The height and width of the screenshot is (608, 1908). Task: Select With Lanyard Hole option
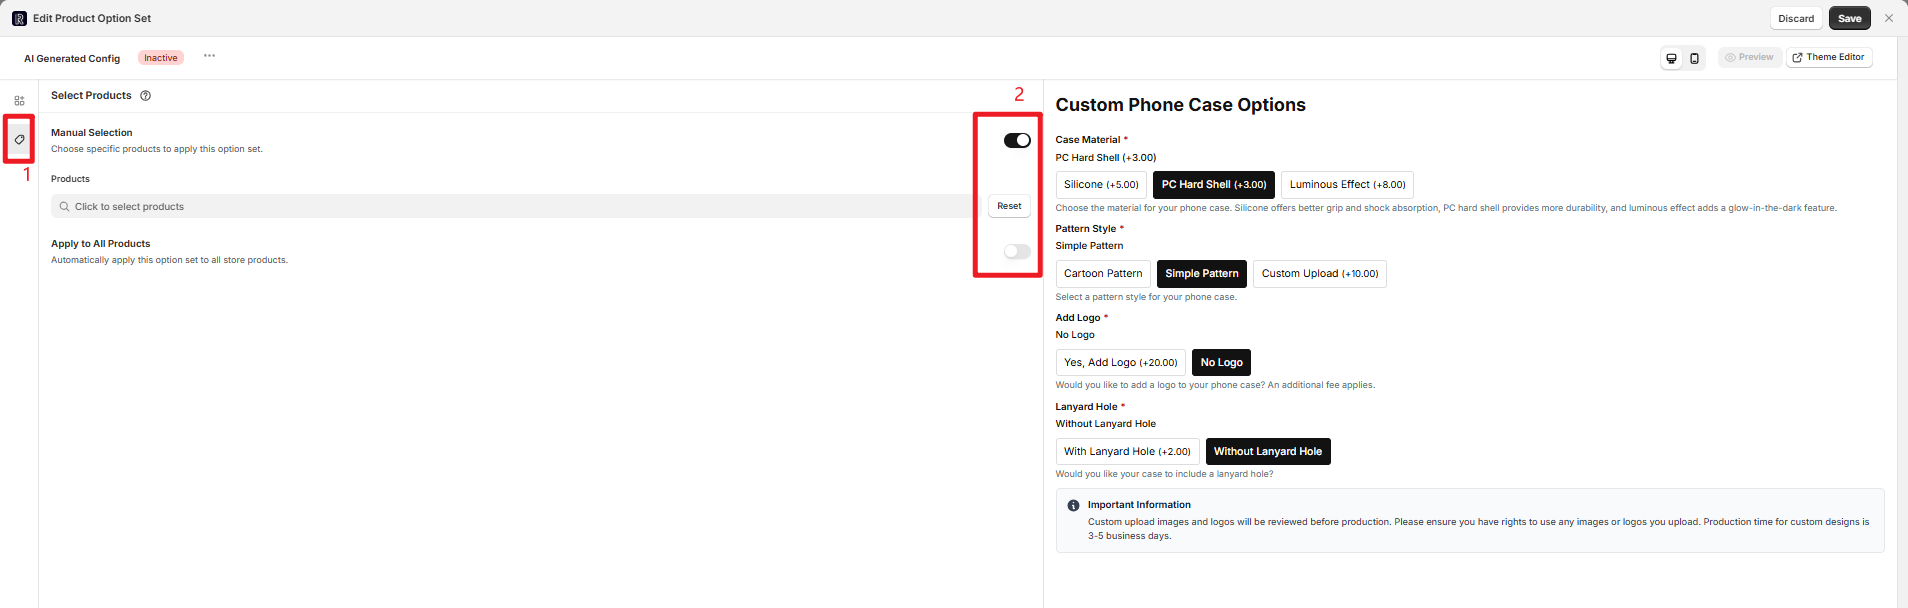pos(1127,452)
